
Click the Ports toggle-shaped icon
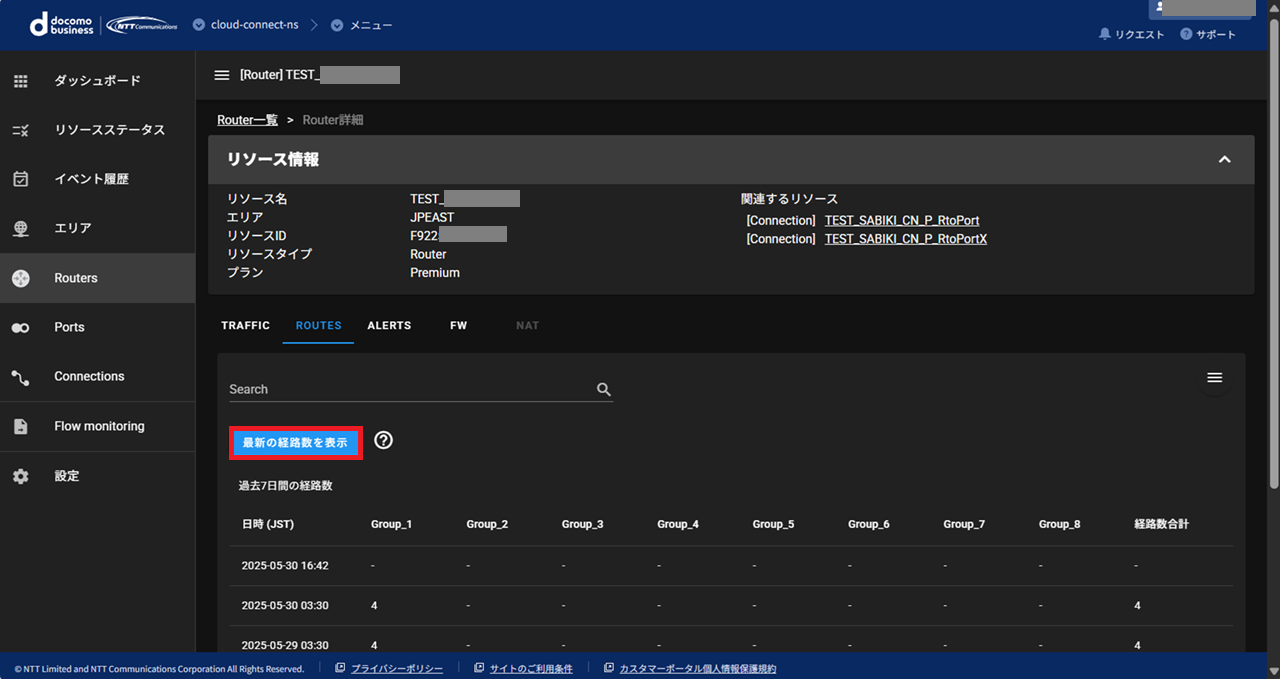pos(21,328)
